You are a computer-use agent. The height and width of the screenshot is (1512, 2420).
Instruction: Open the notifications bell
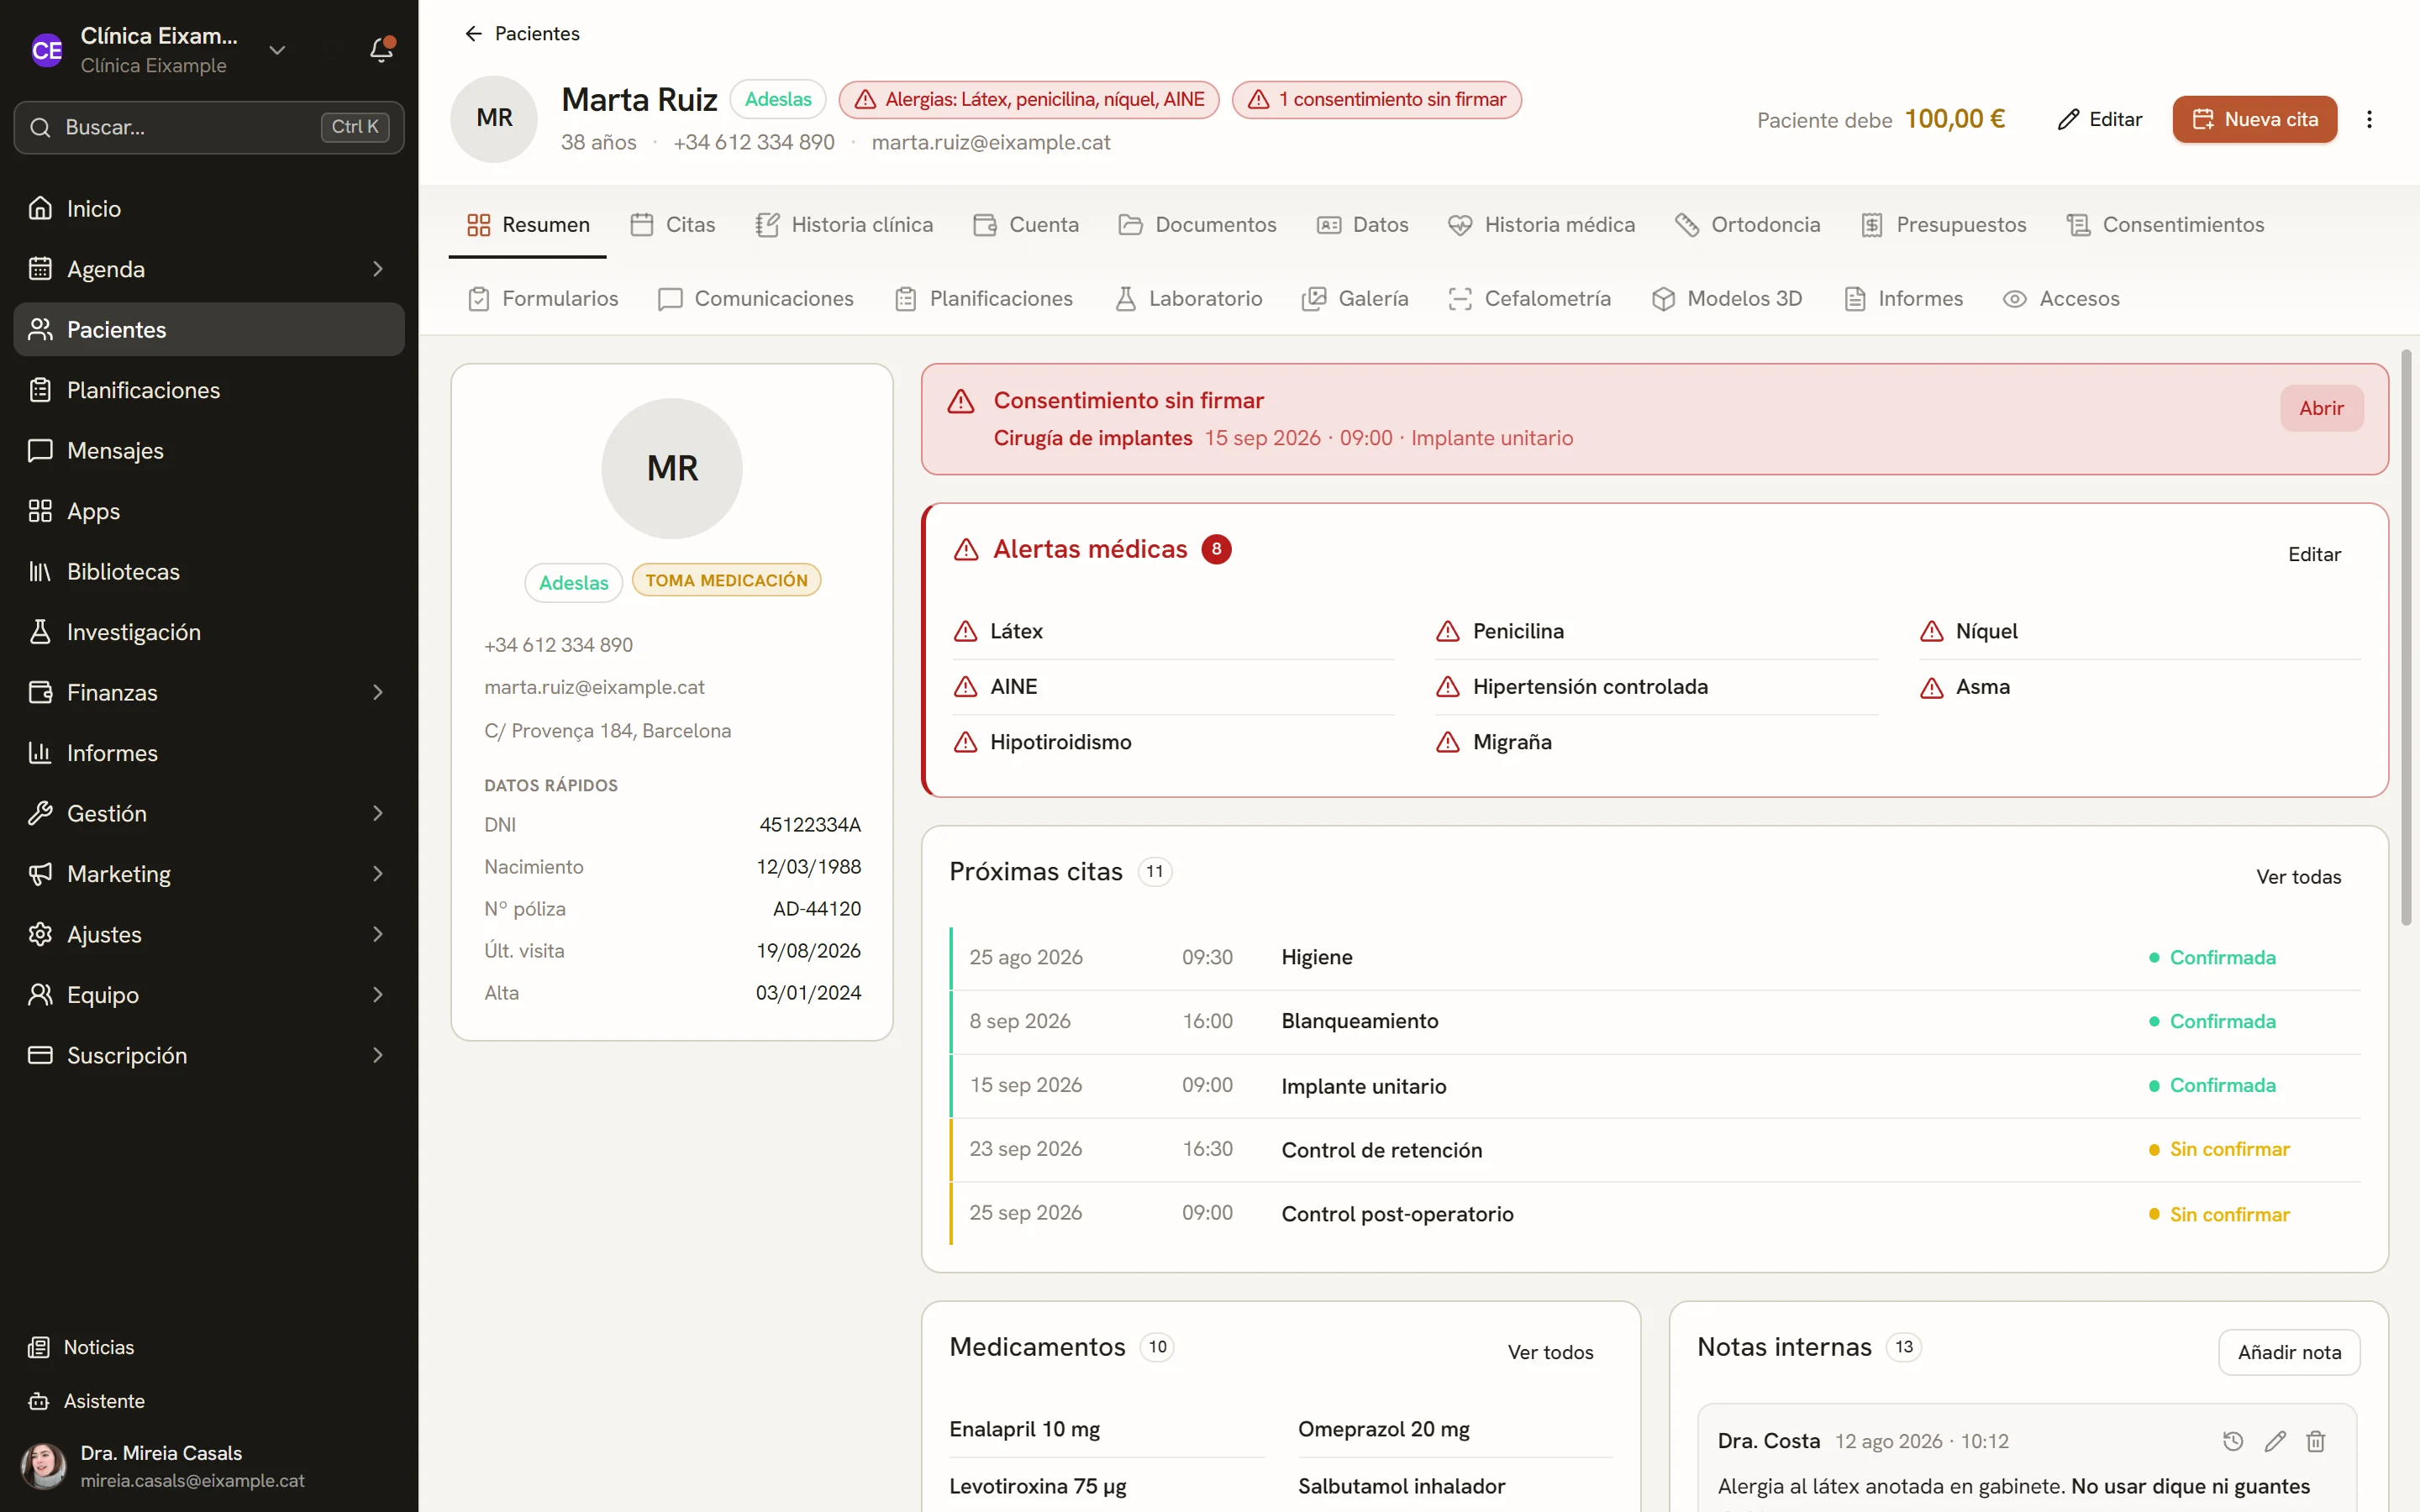point(381,49)
